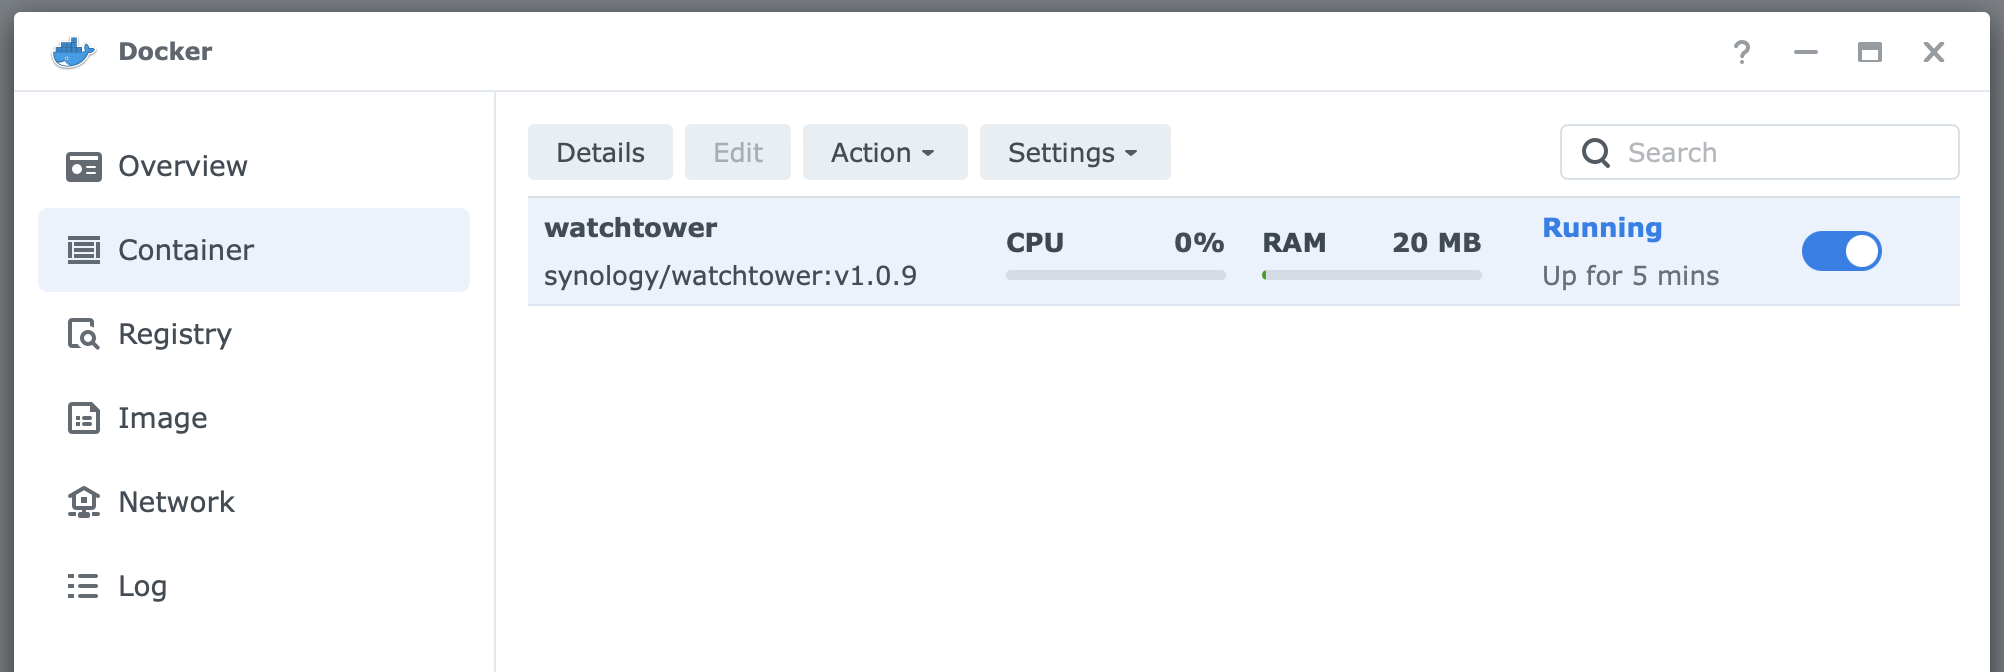Open the Network icon in sidebar

pyautogui.click(x=84, y=502)
